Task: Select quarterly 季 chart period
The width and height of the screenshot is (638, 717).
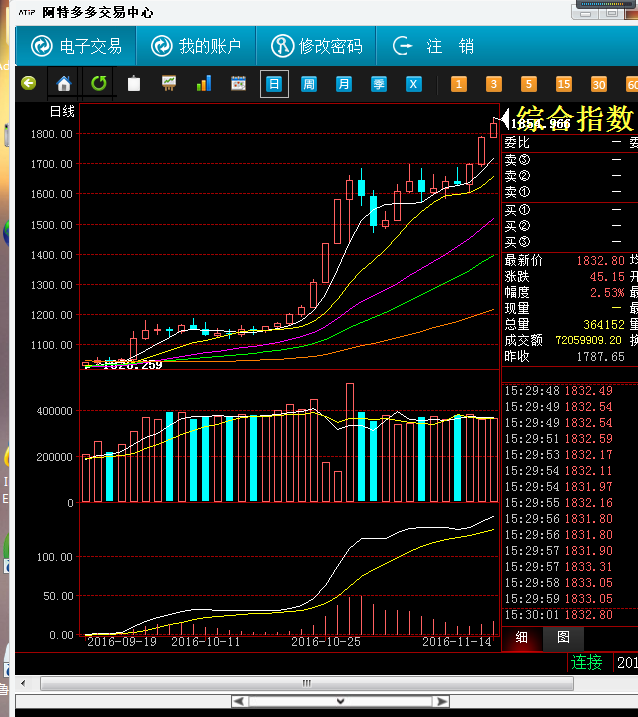Action: [x=379, y=84]
